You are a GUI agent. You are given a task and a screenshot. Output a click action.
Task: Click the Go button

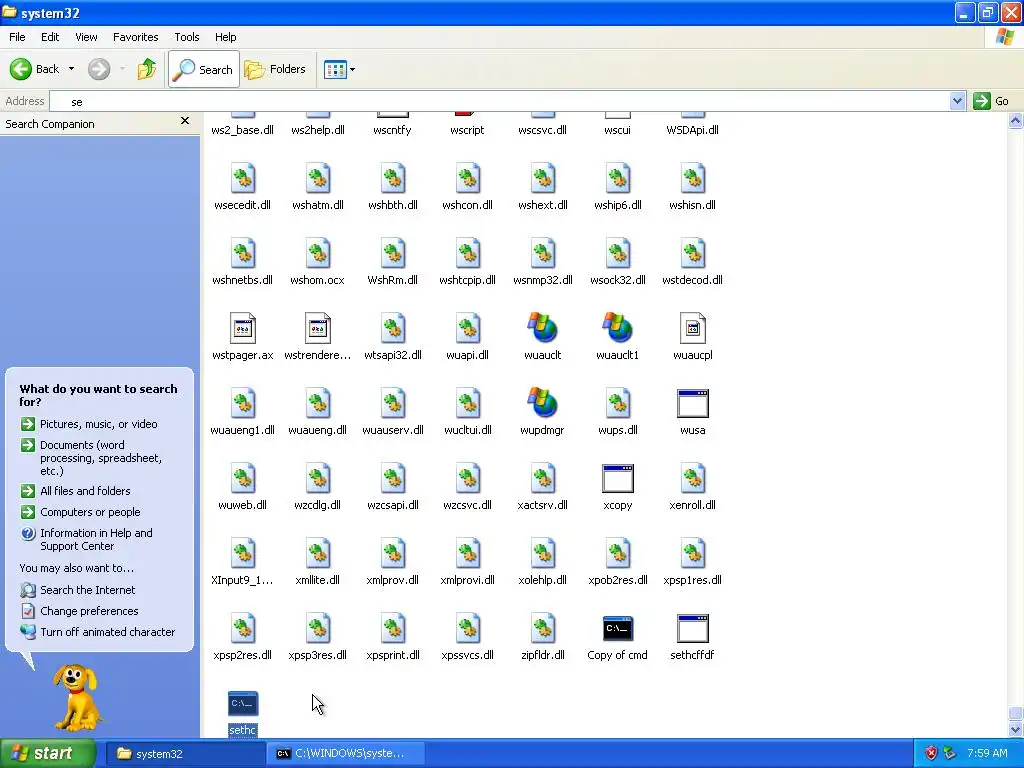tap(991, 101)
